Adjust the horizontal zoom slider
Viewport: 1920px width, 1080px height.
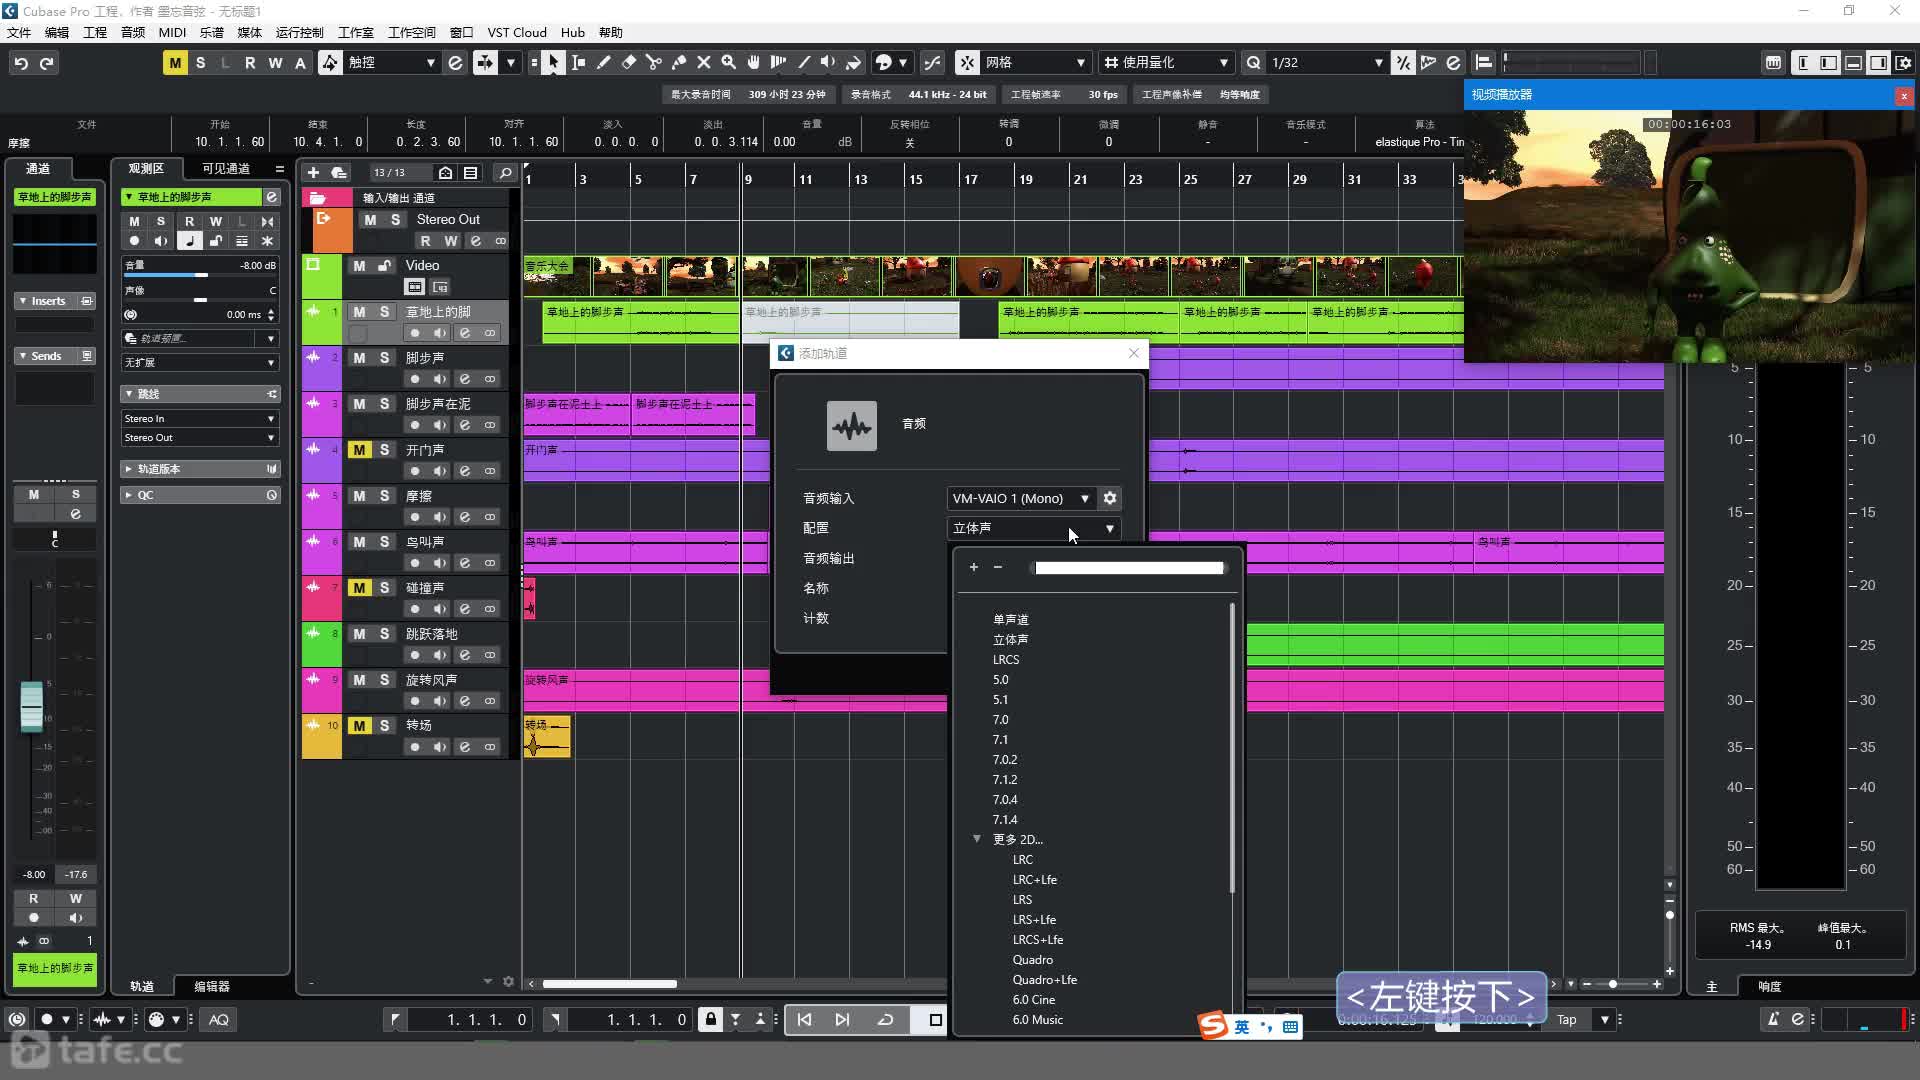[1612, 984]
